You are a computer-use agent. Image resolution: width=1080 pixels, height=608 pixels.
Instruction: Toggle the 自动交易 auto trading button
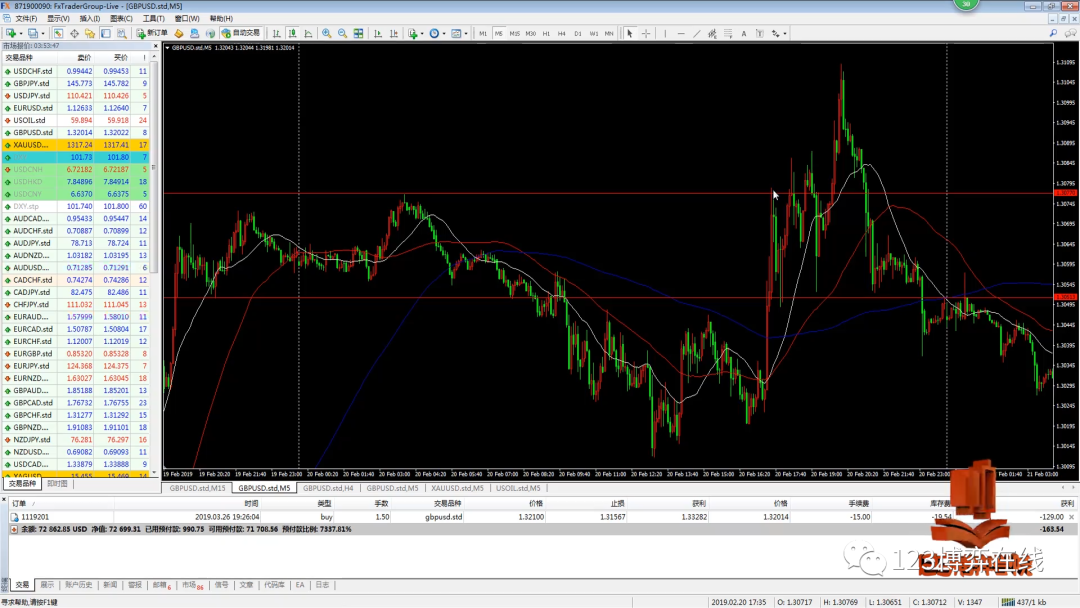[x=241, y=33]
